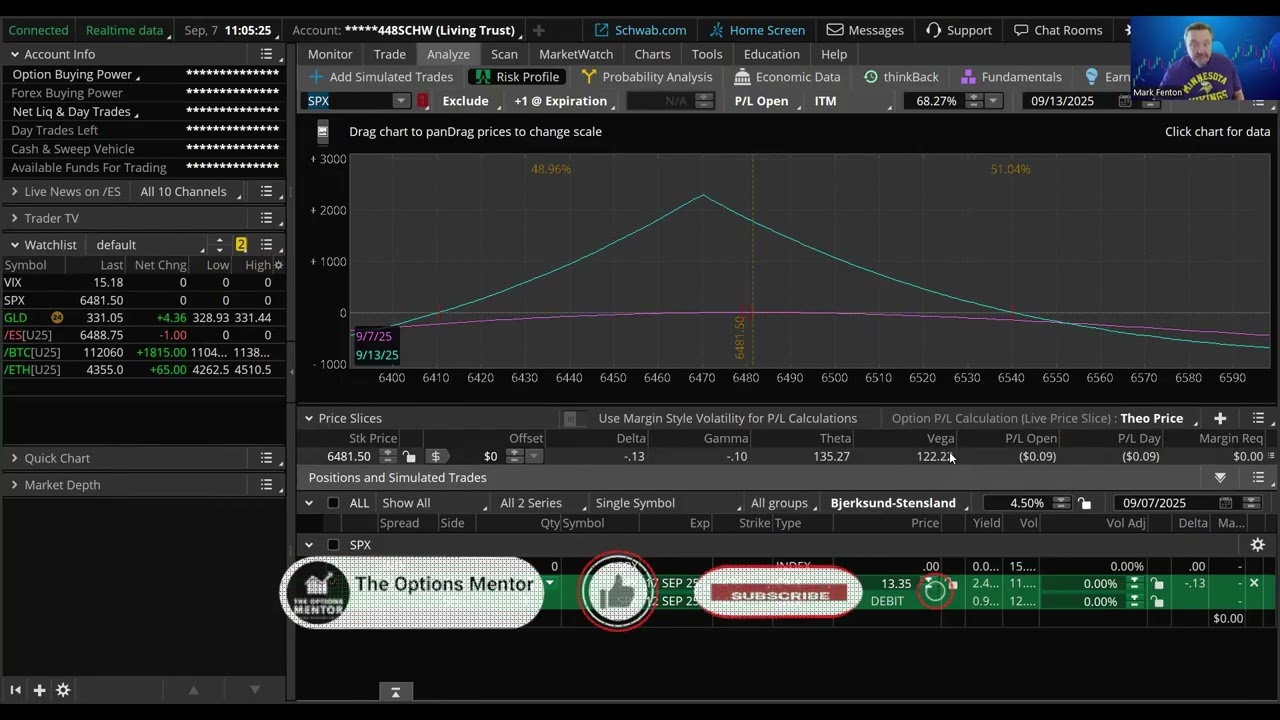Click the dollar sign icon in price slice row
This screenshot has width=1280, height=720.
pyautogui.click(x=435, y=456)
